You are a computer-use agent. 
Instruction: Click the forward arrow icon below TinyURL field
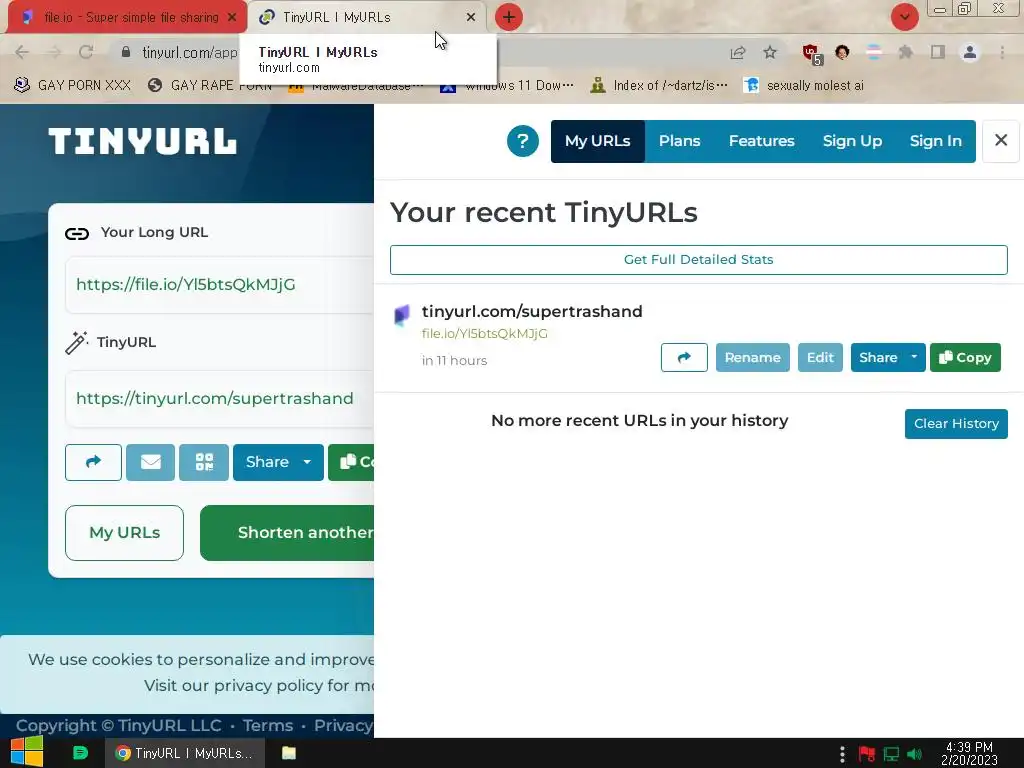coord(93,462)
